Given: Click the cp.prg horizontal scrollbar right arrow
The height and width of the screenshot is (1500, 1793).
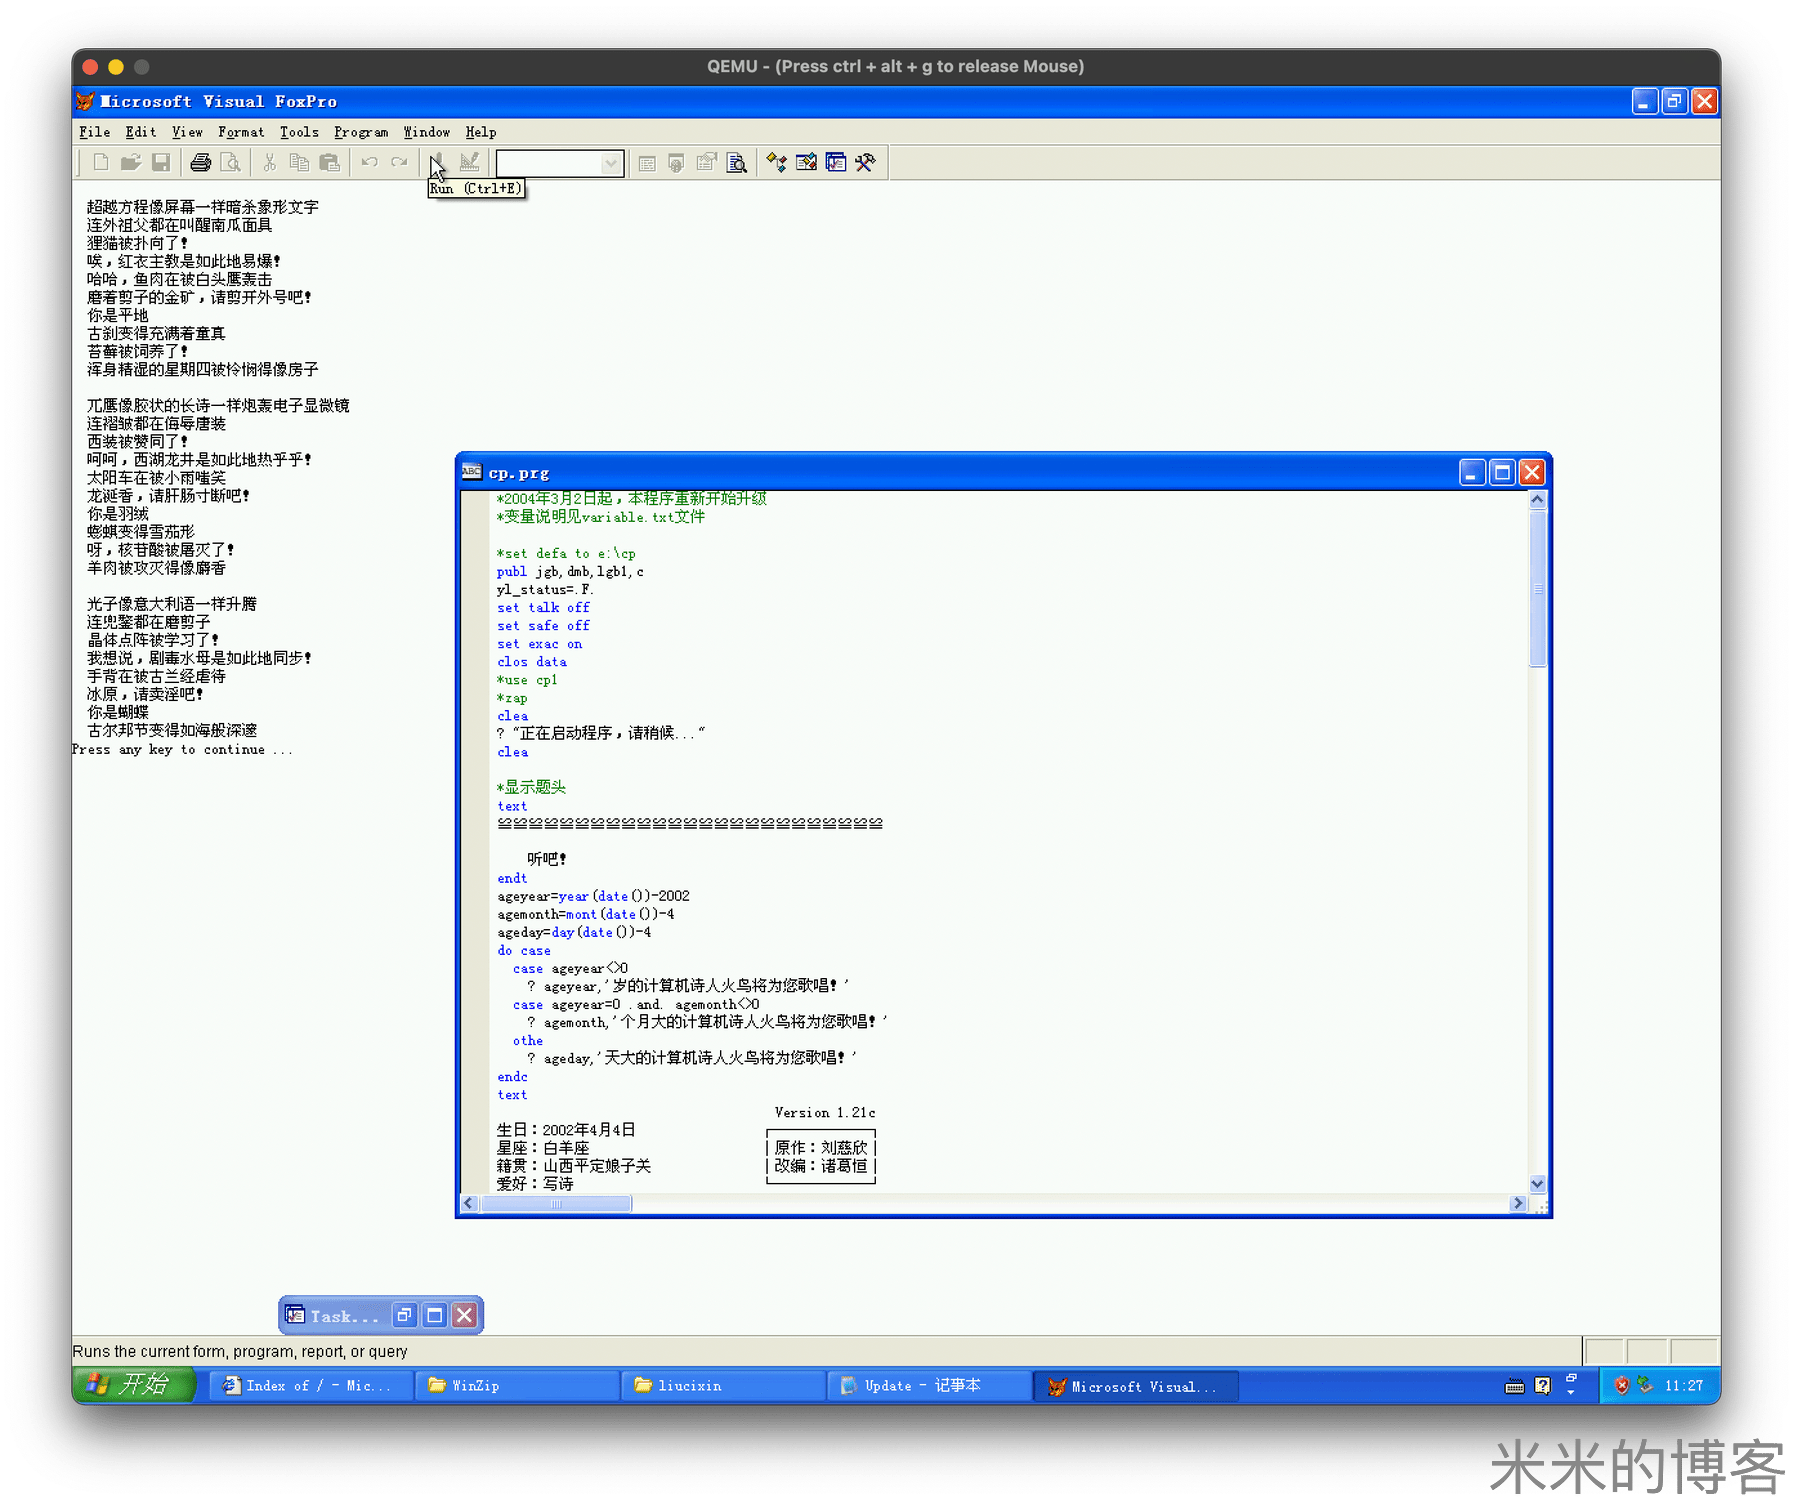Looking at the screenshot, I should pos(1518,1204).
